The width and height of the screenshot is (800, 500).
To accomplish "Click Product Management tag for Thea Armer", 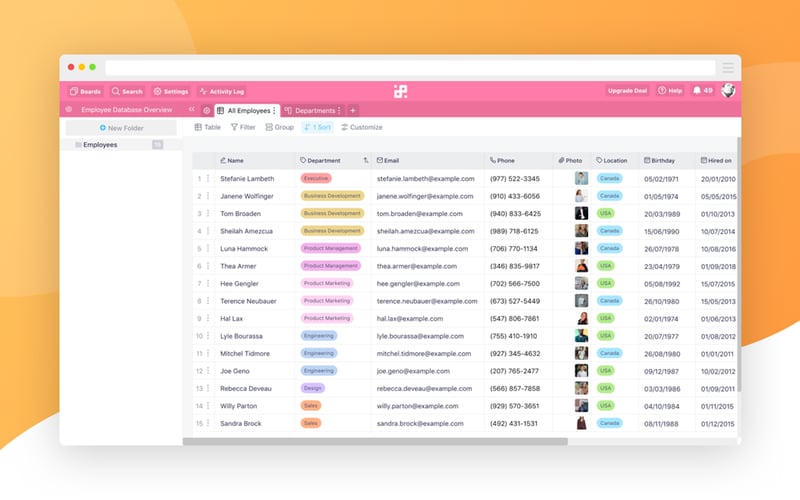I will coord(331,266).
